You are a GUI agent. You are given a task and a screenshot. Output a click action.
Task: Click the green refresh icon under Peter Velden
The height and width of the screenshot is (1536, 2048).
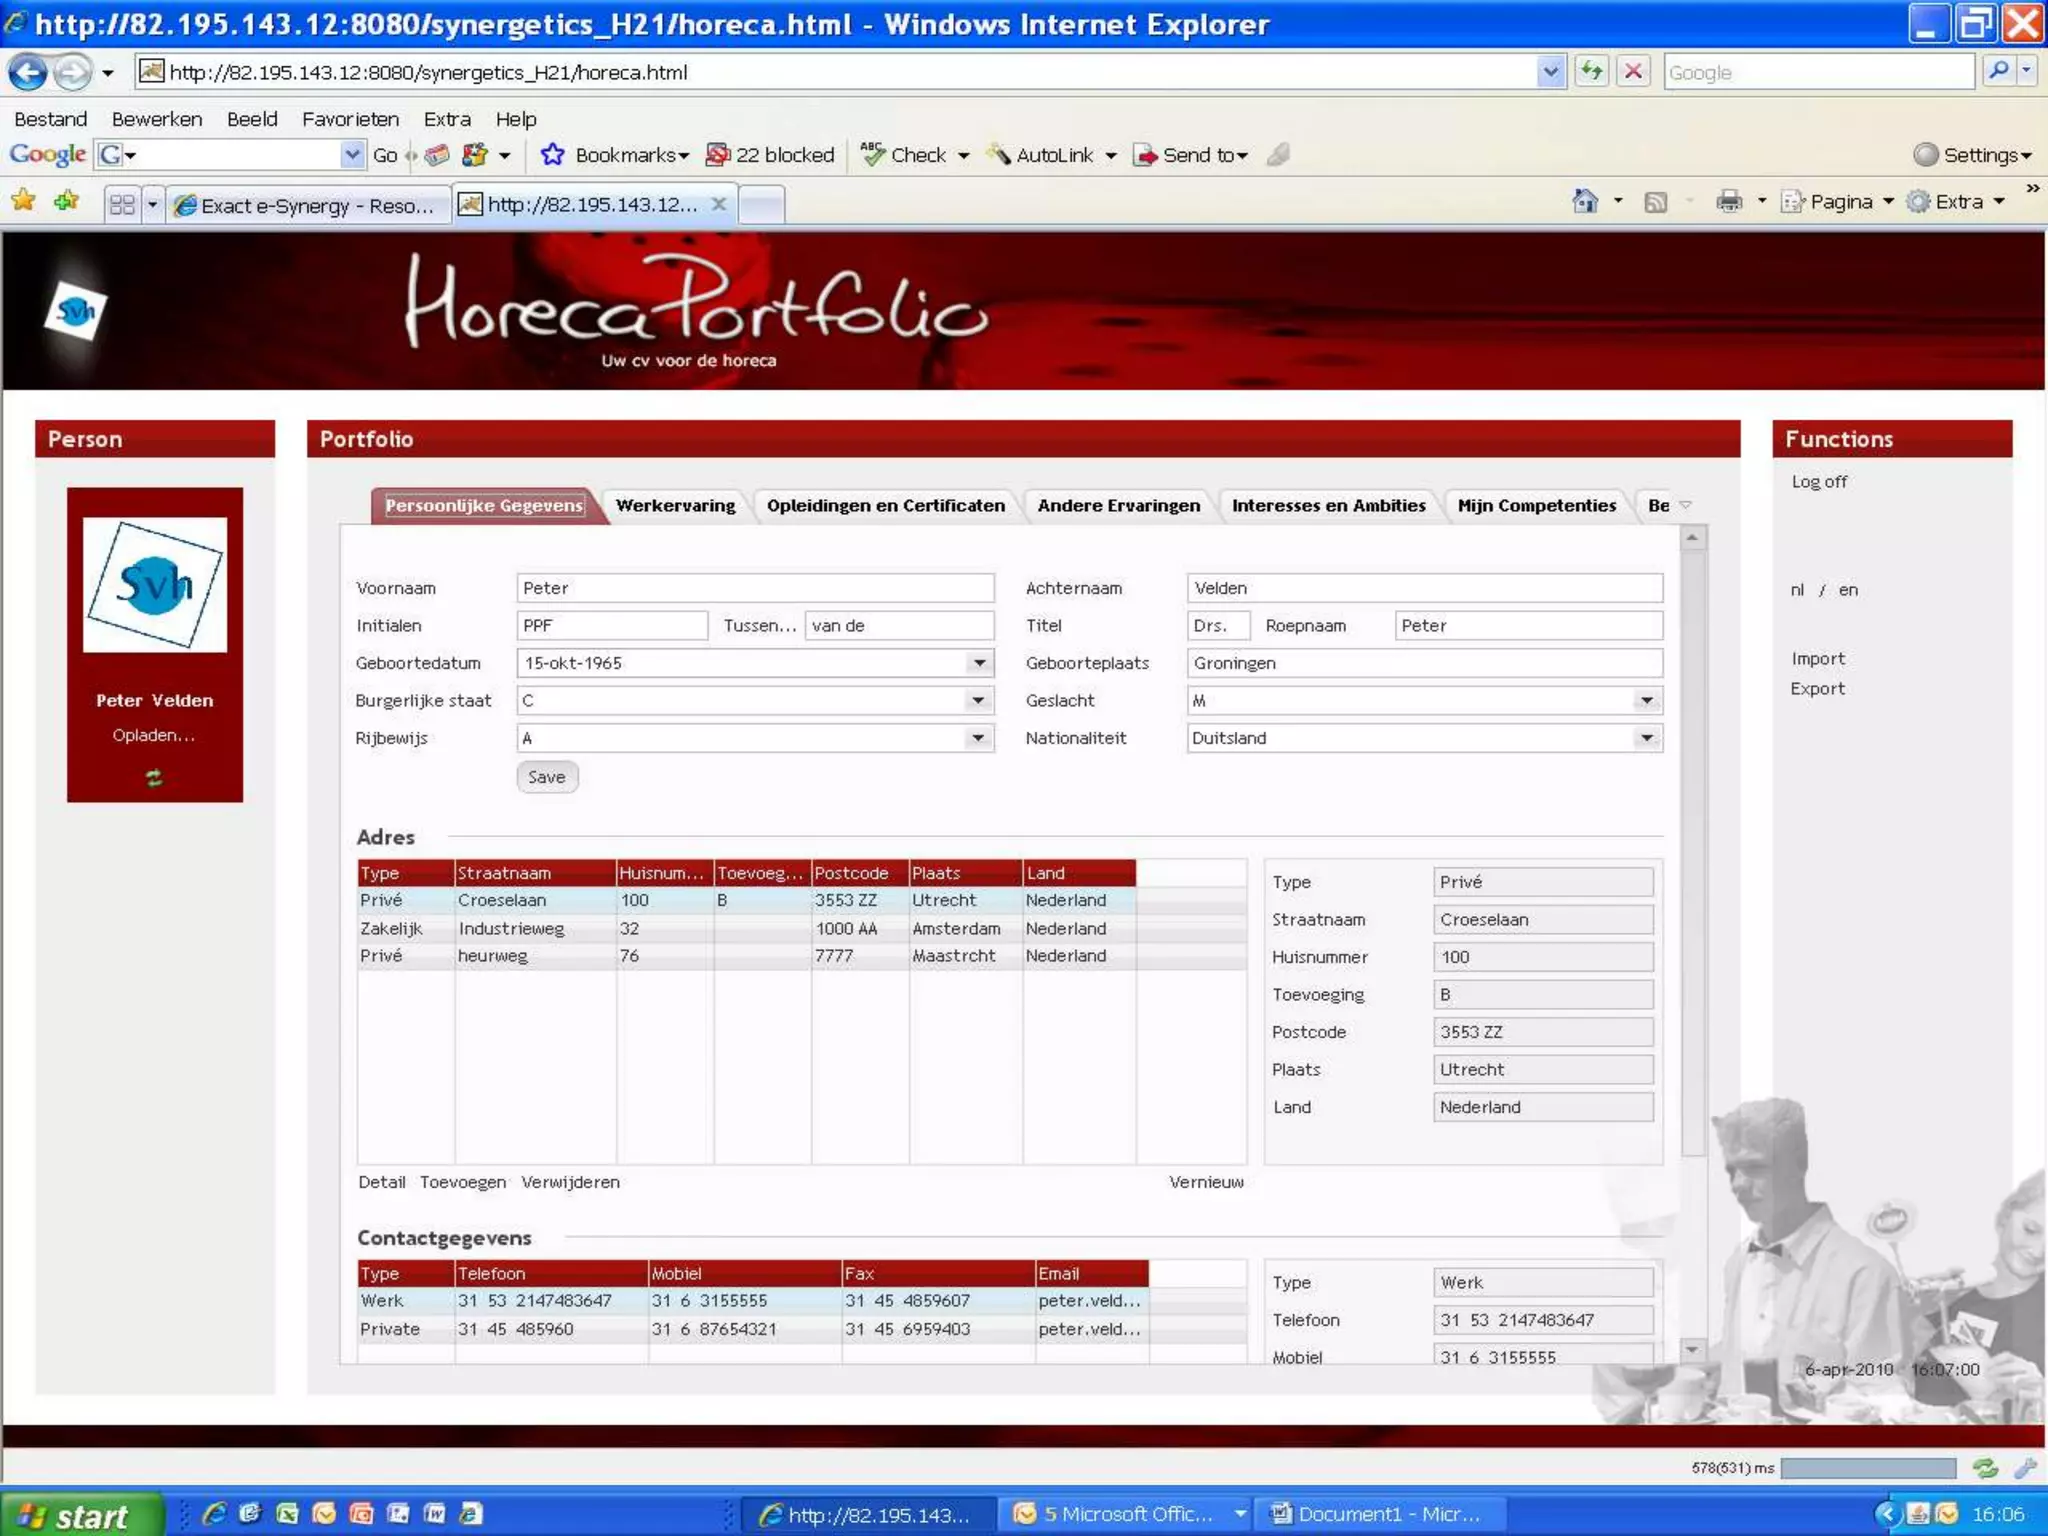tap(154, 777)
